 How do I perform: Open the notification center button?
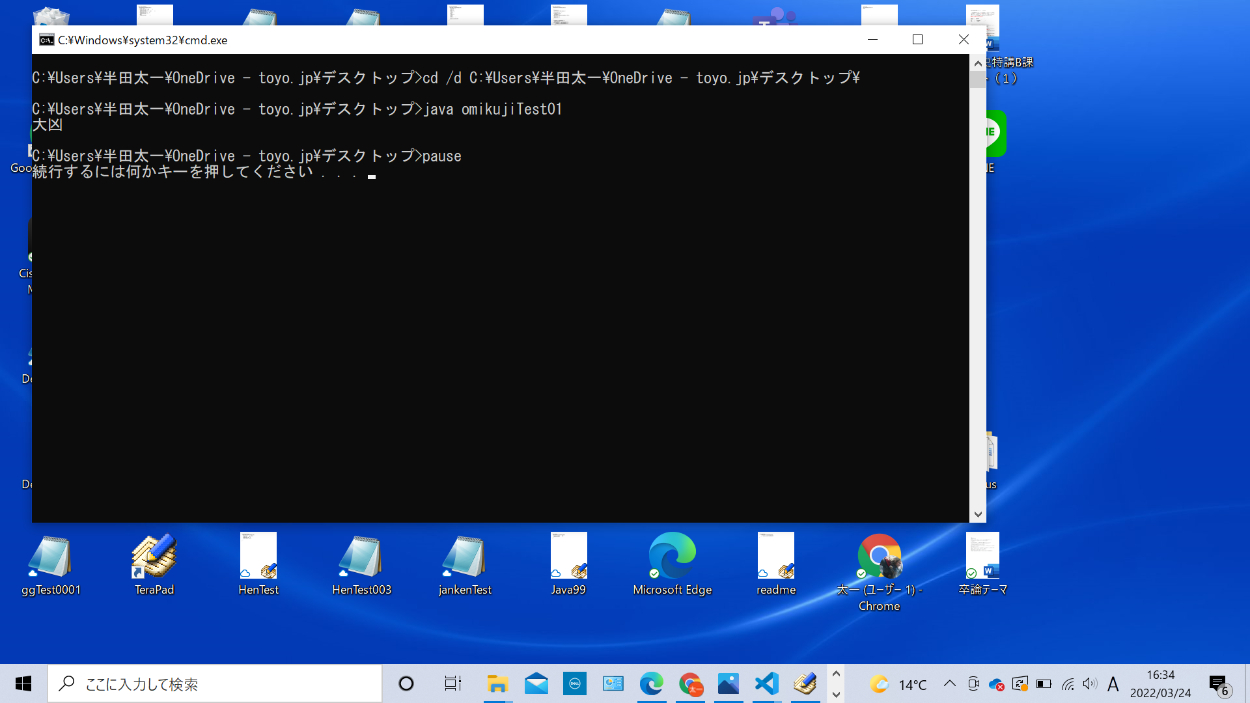coord(1219,685)
